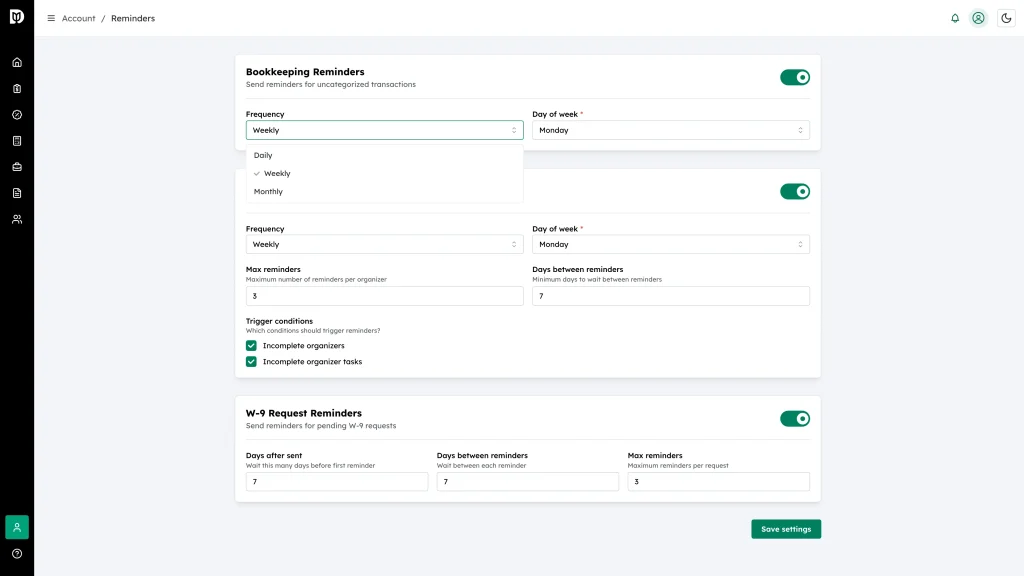Focus the Max reminders per organizer field
1024x576 pixels.
[385, 296]
